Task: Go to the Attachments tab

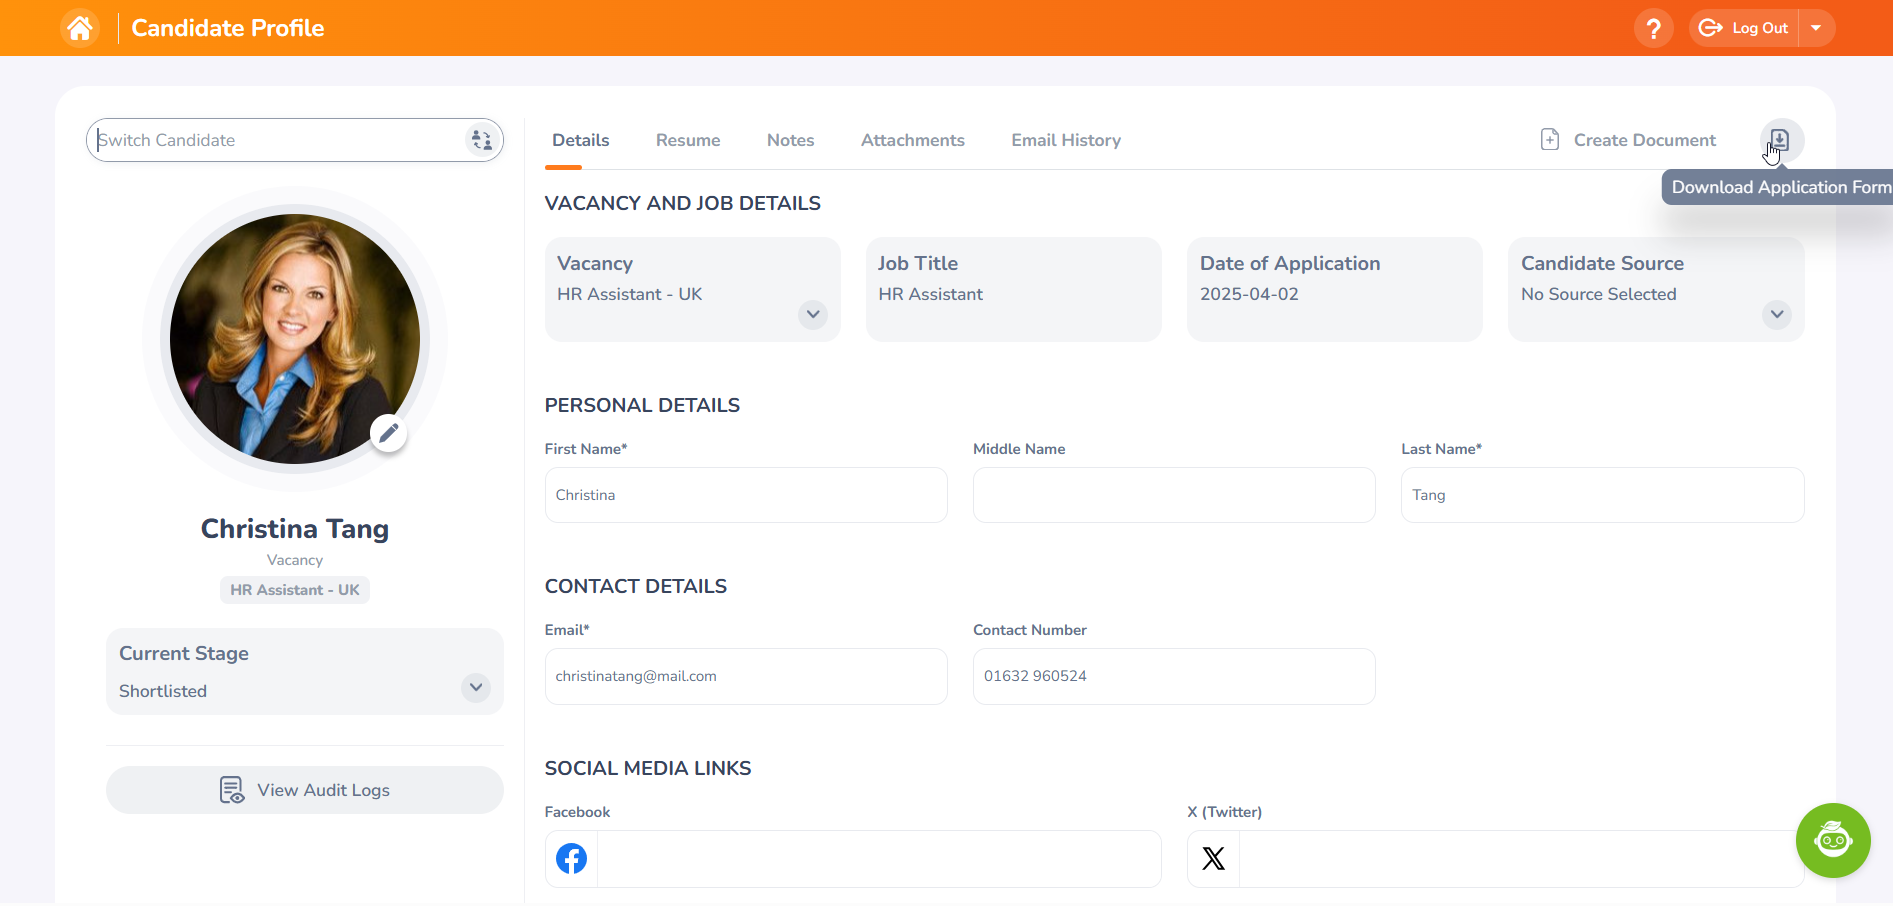Action: pyautogui.click(x=912, y=140)
